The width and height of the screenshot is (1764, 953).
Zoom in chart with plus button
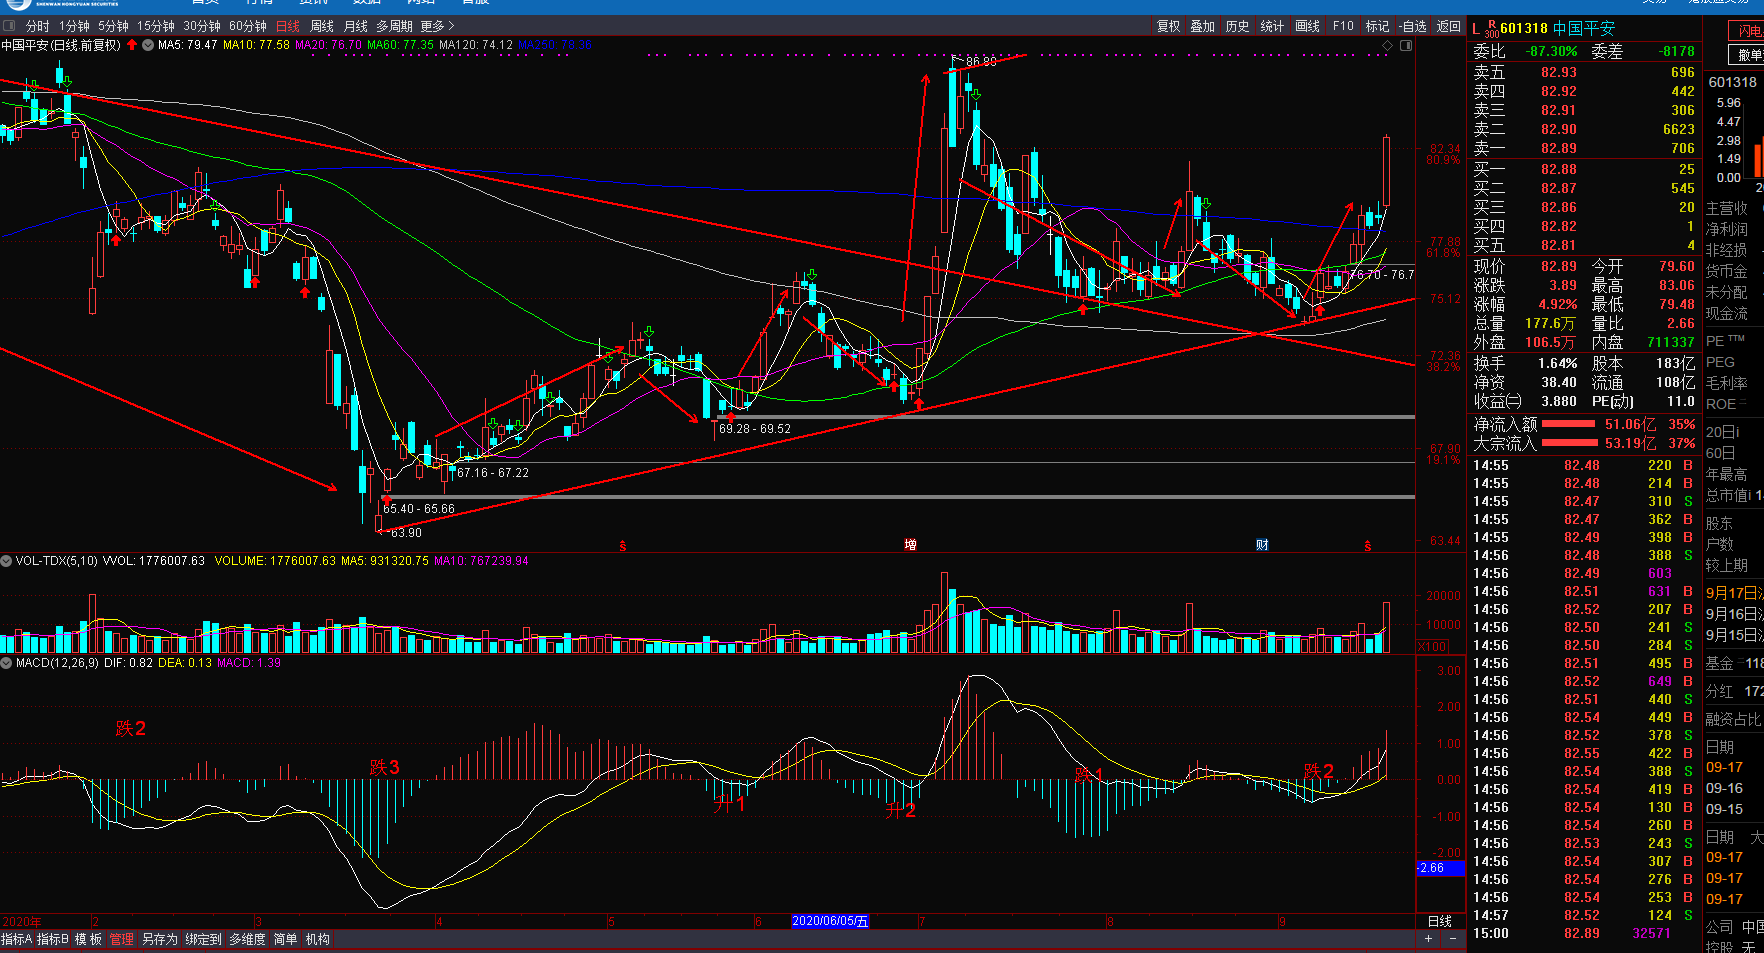pos(1428,939)
